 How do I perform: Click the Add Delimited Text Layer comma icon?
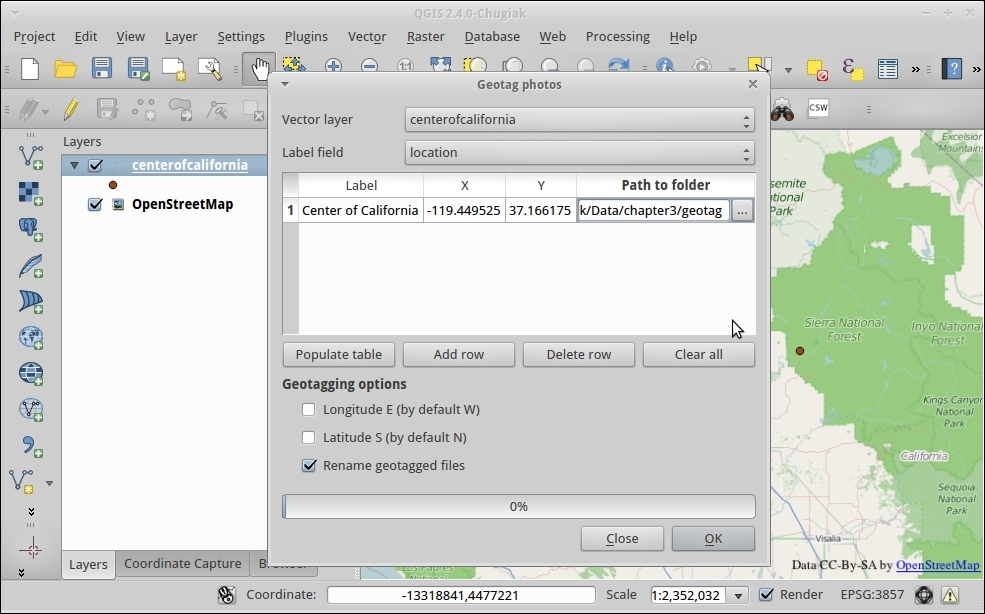31,446
